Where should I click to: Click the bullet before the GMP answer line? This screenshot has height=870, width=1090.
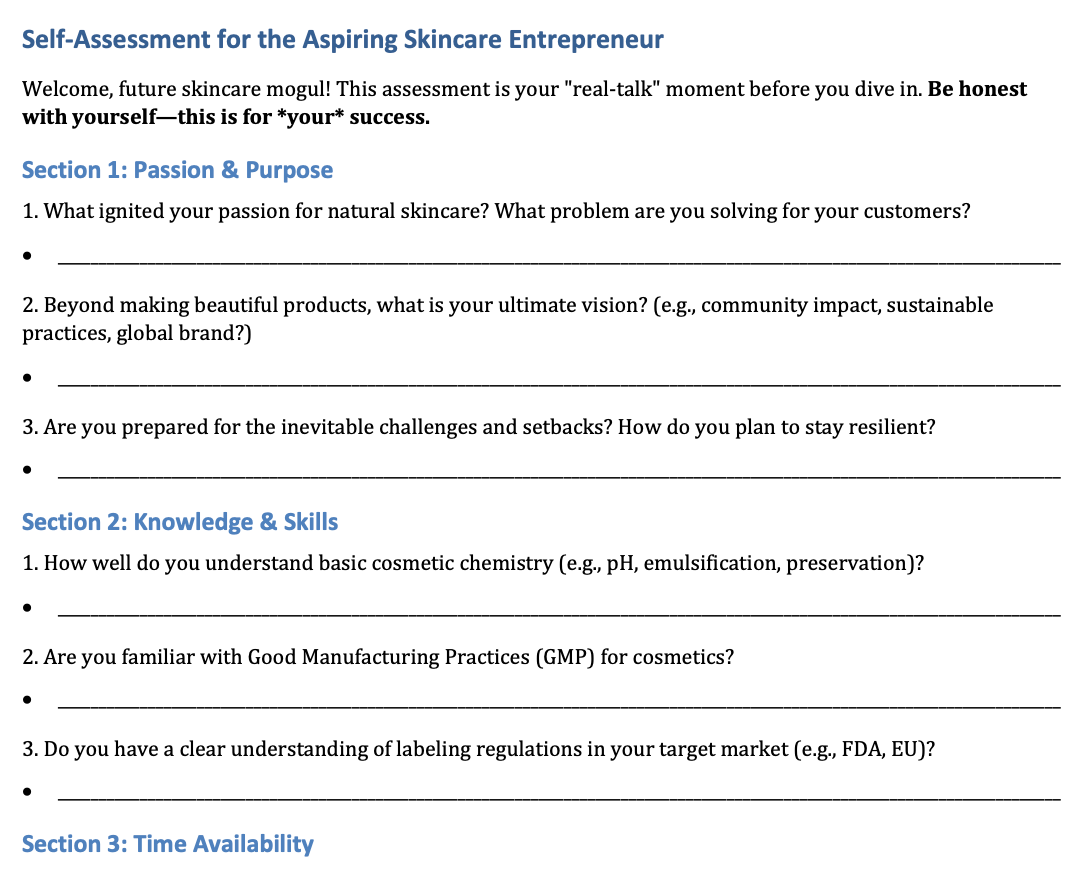click(x=27, y=700)
